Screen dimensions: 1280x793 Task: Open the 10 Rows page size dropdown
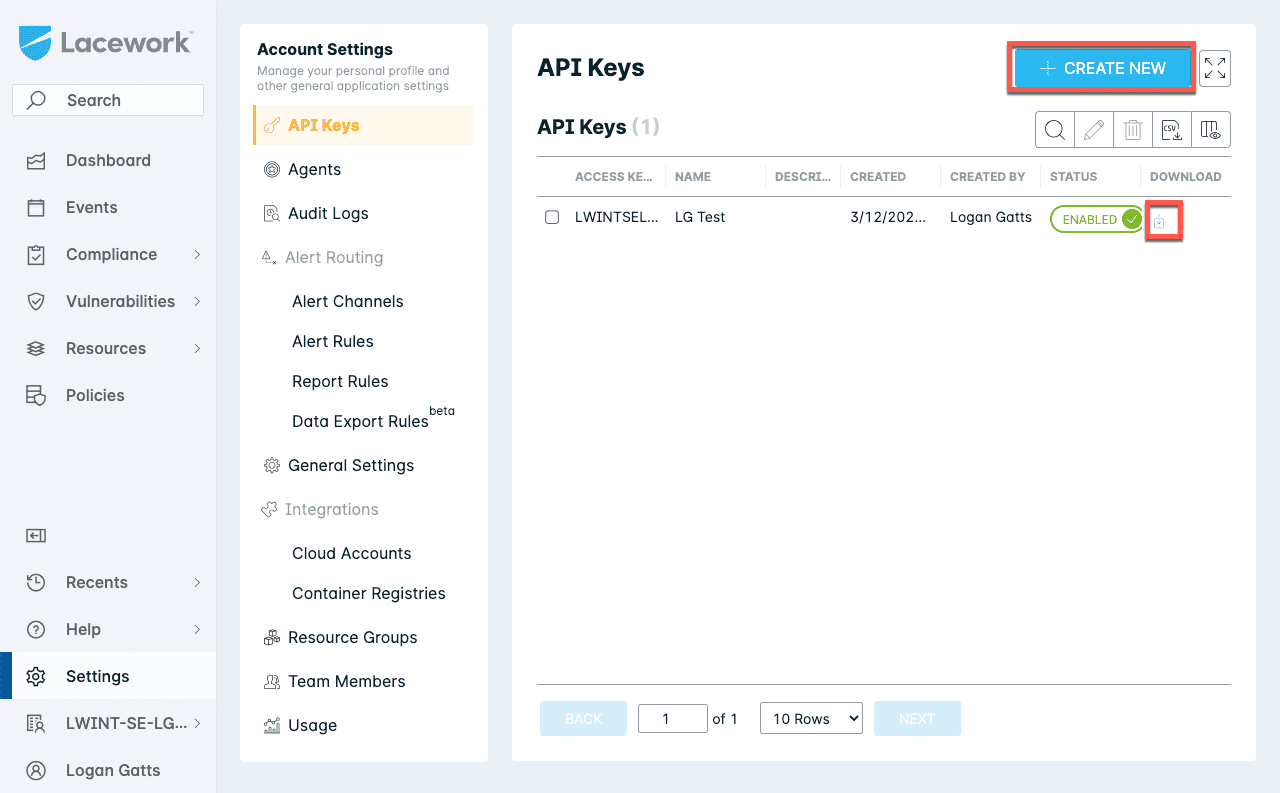(x=811, y=718)
